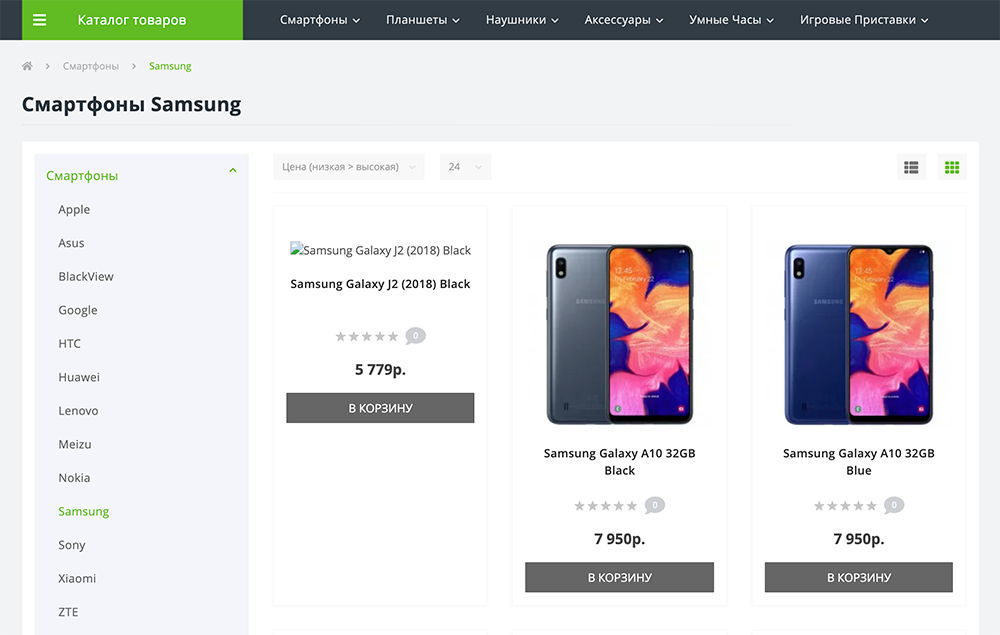Viewport: 1000px width, 635px height.
Task: Switch to grid view layout
Action: click(x=952, y=167)
